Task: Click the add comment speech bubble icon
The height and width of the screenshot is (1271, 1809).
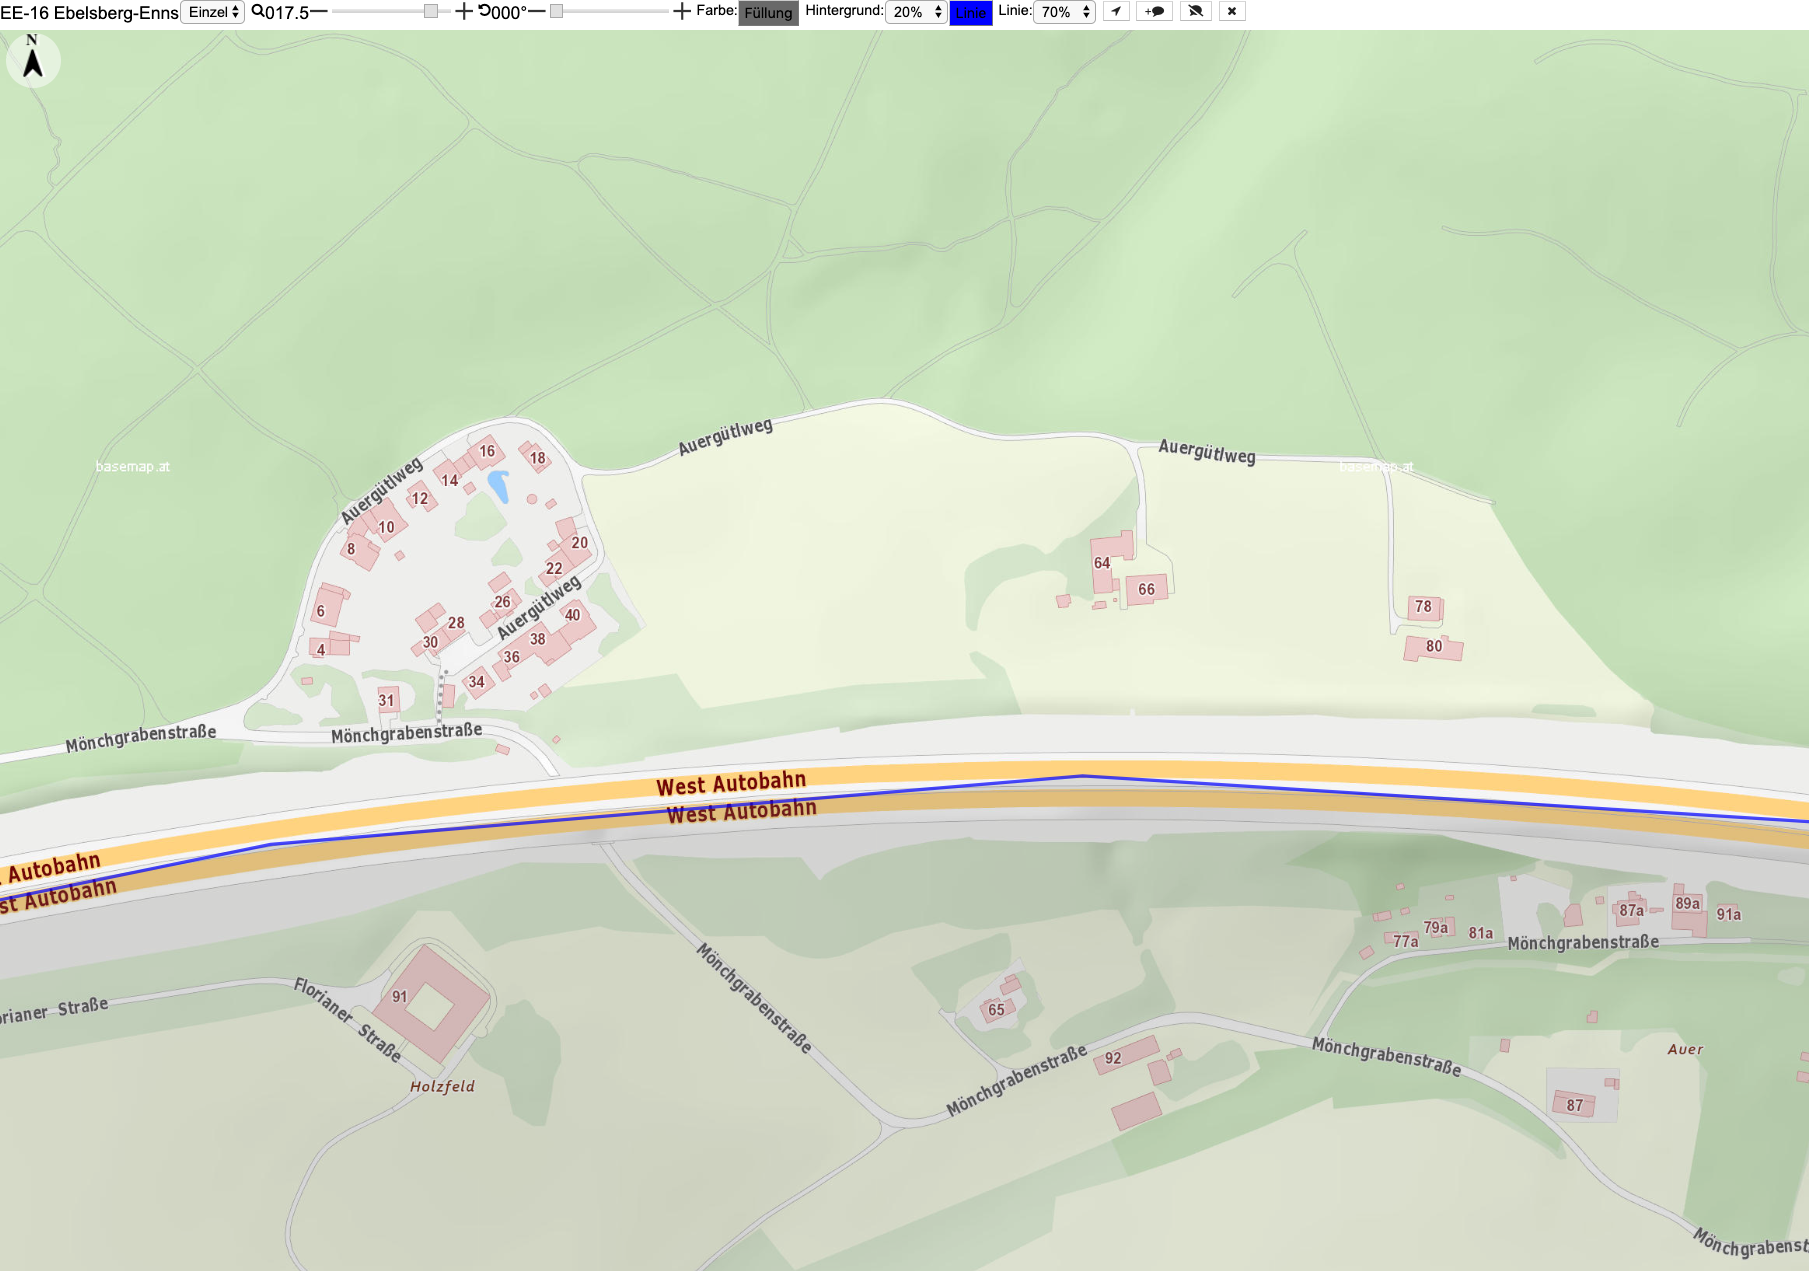Action: tap(1155, 12)
